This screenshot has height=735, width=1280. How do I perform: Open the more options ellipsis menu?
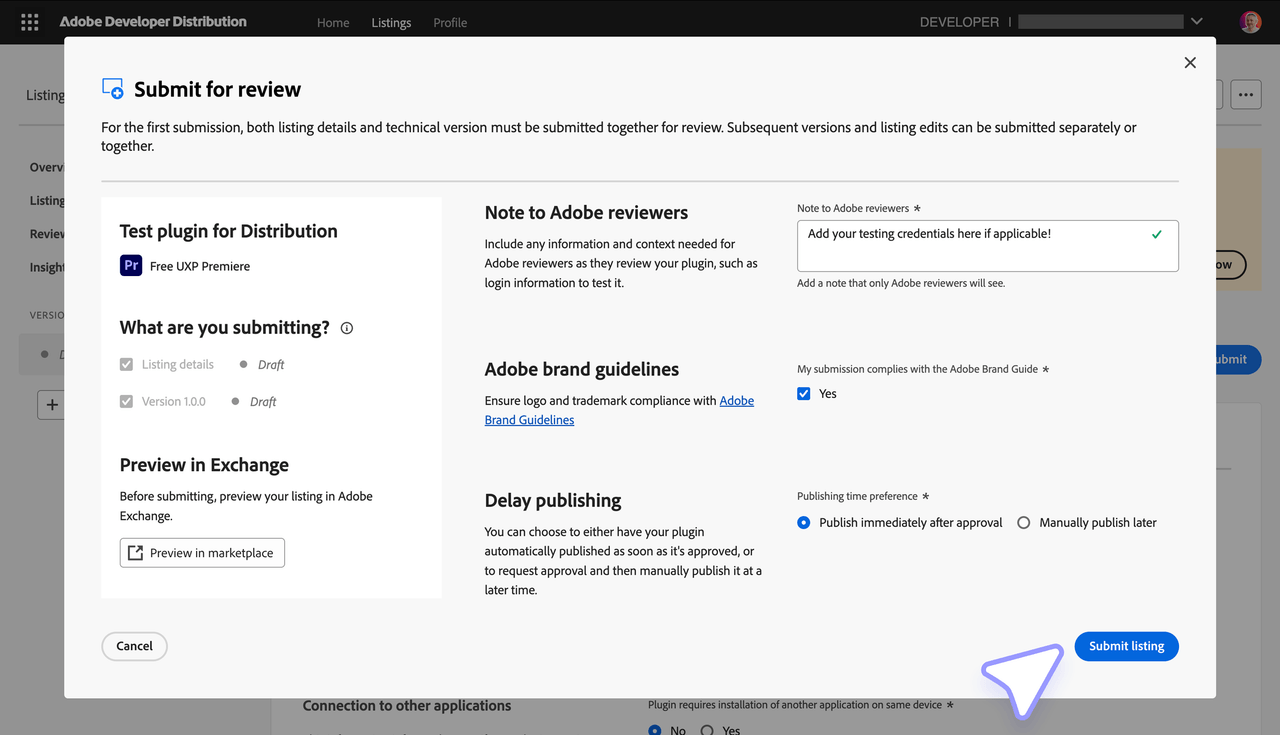pos(1245,93)
